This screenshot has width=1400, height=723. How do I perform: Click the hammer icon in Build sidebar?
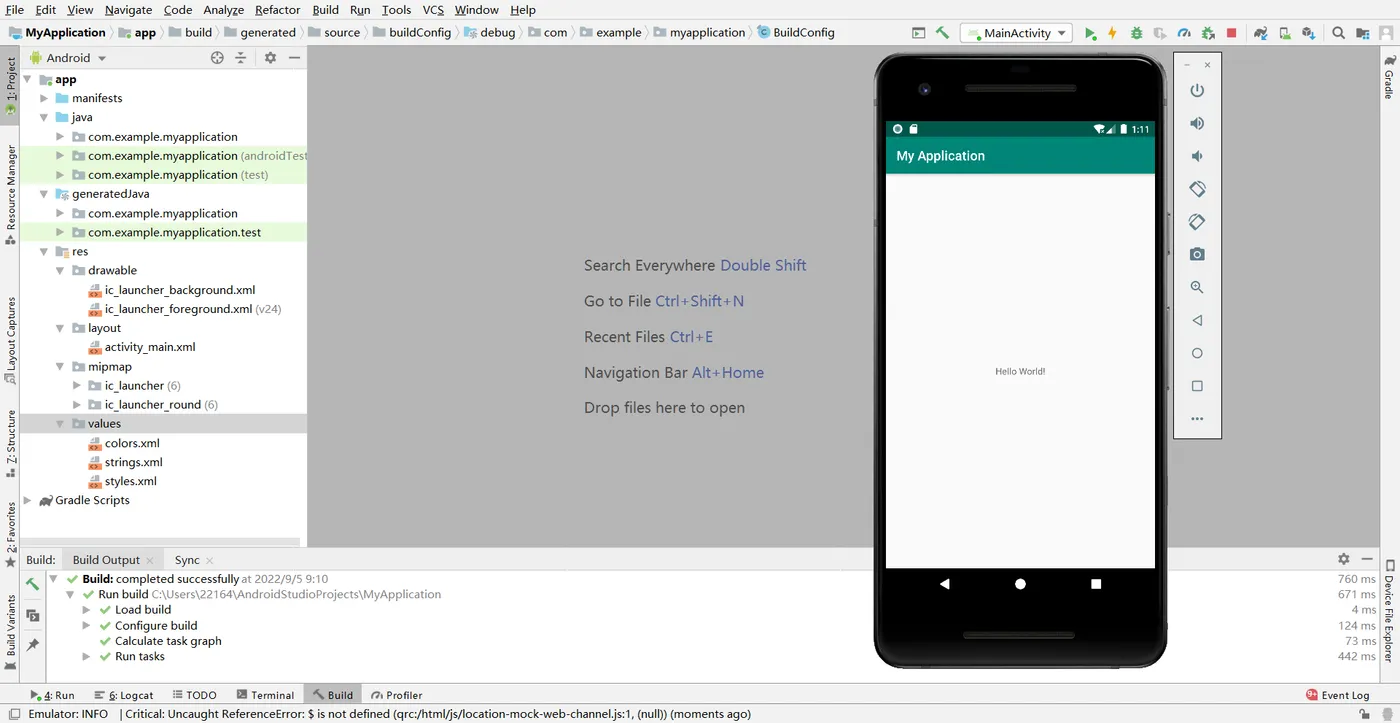[33, 584]
